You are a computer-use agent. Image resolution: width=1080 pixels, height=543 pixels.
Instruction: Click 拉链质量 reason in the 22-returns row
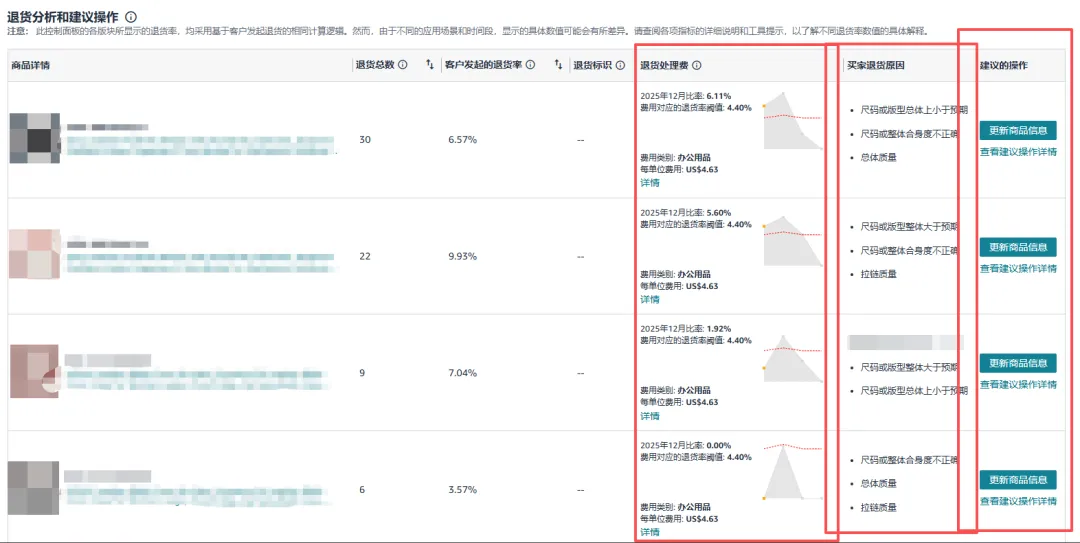879,274
